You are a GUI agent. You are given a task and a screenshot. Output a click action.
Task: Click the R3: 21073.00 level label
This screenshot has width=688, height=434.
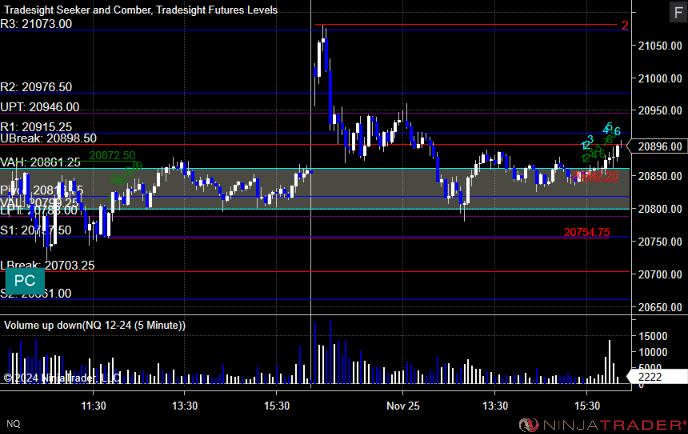click(36, 24)
